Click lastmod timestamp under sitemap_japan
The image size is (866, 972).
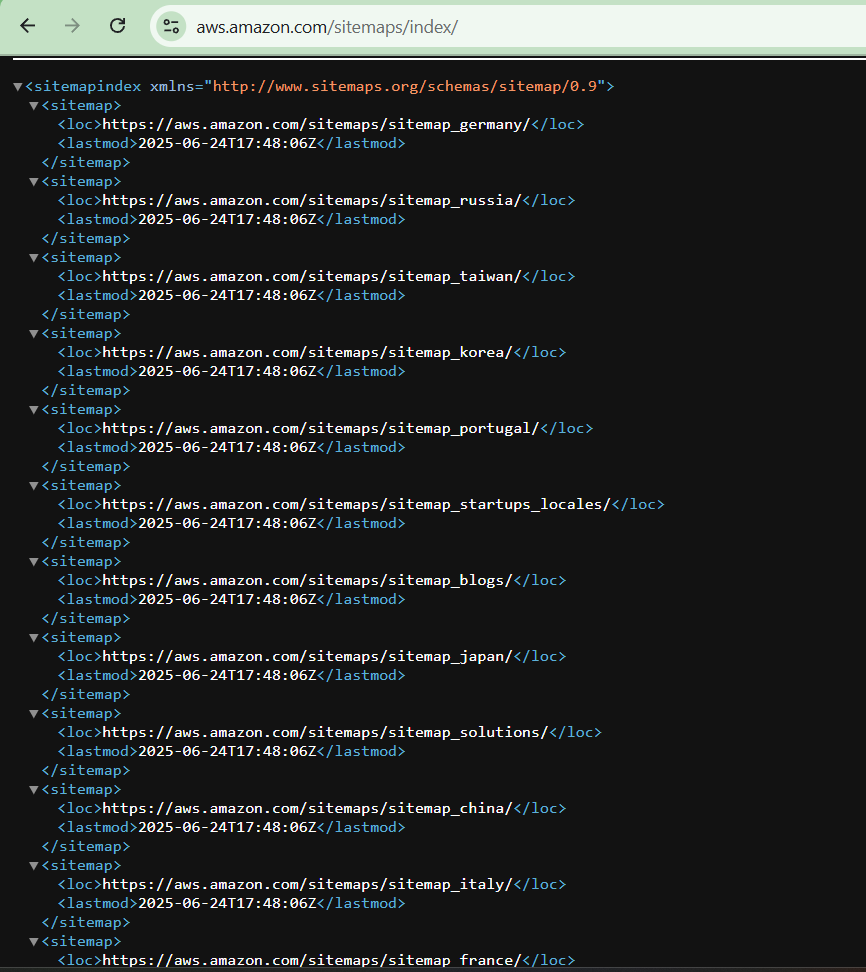(228, 676)
